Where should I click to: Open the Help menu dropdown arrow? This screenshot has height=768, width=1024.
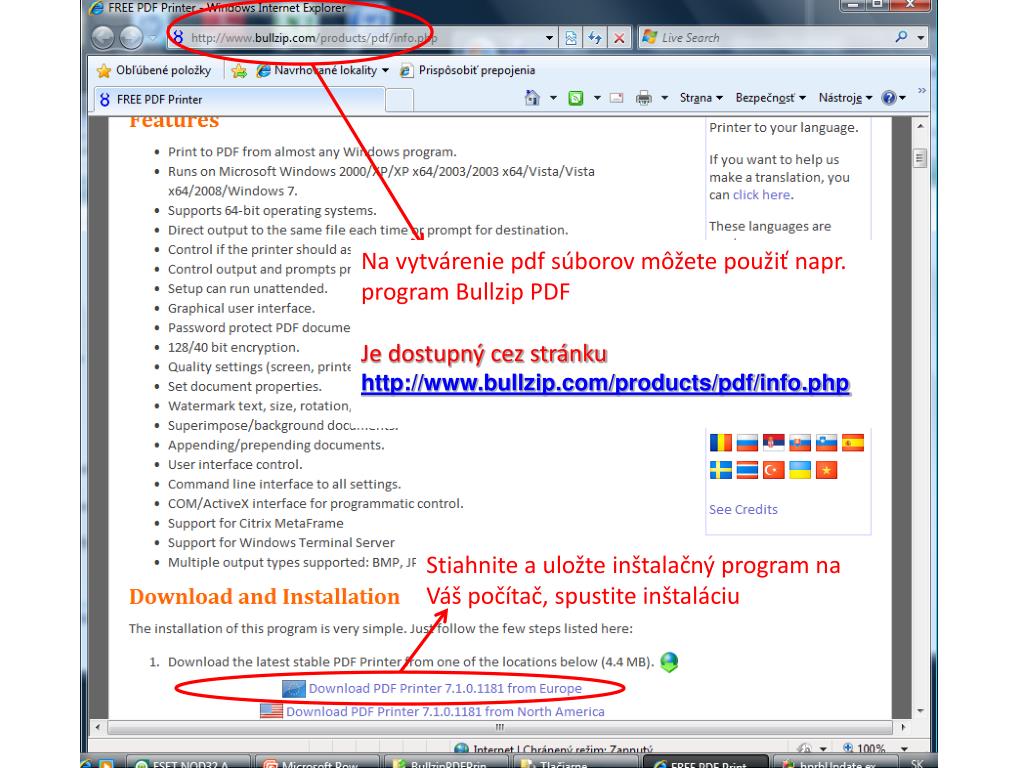pyautogui.click(x=903, y=98)
